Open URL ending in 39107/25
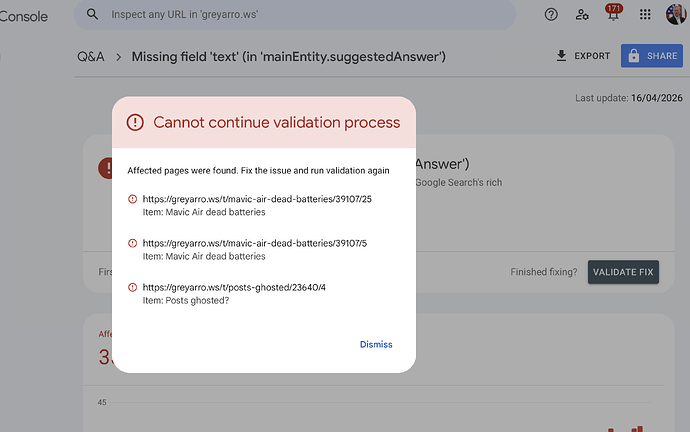Viewport: 690px width, 432px height. (x=257, y=199)
